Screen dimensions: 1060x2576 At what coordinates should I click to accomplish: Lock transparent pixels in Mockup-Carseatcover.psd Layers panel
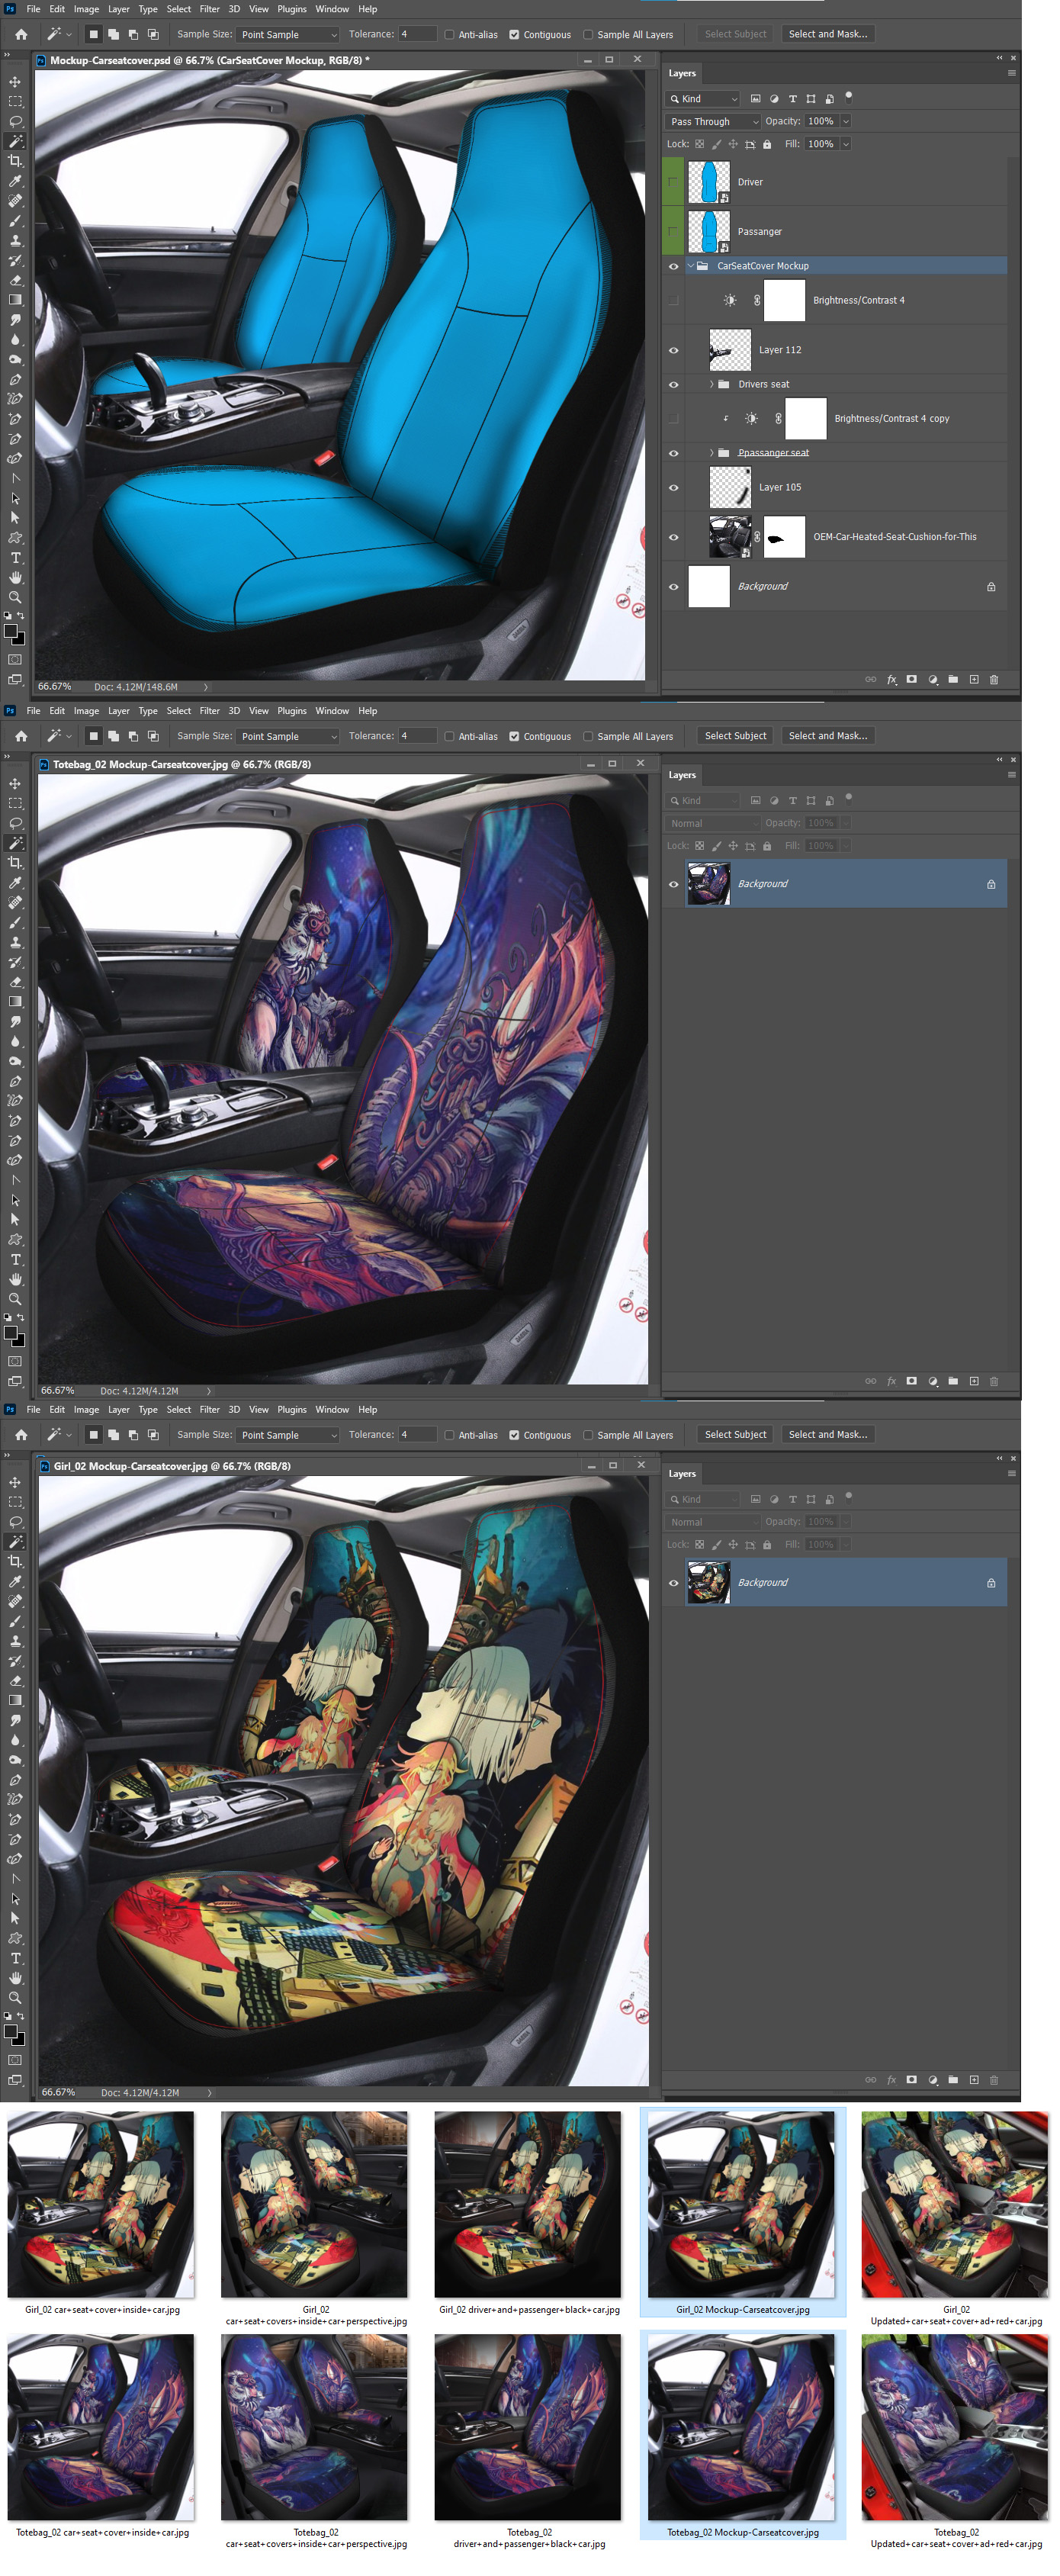[699, 144]
